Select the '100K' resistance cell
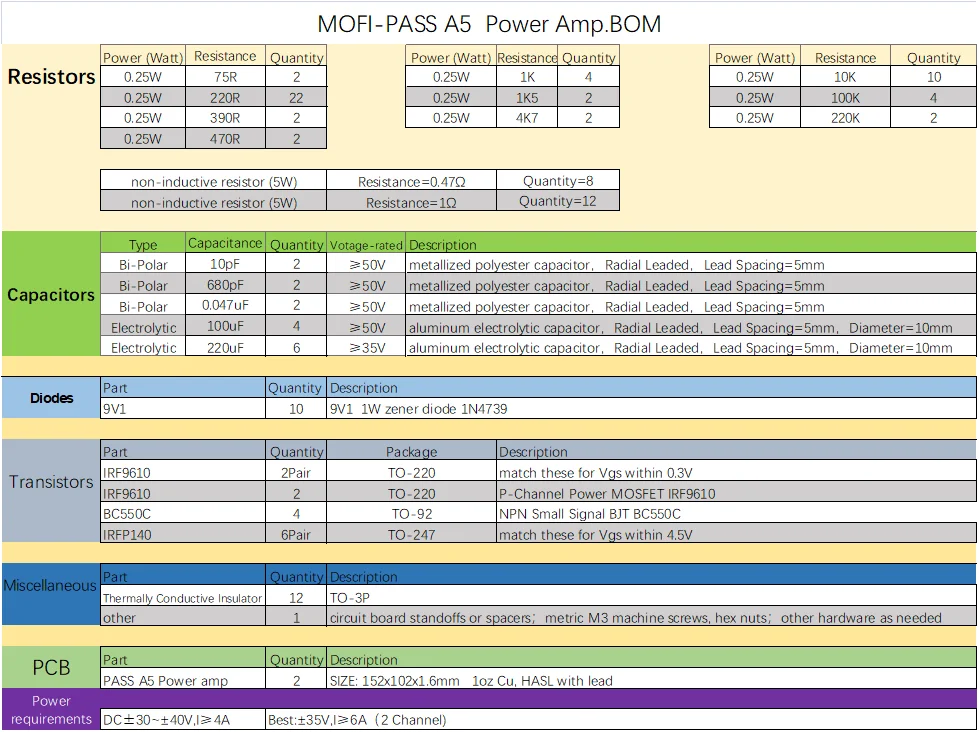The width and height of the screenshot is (979, 732). [x=845, y=97]
